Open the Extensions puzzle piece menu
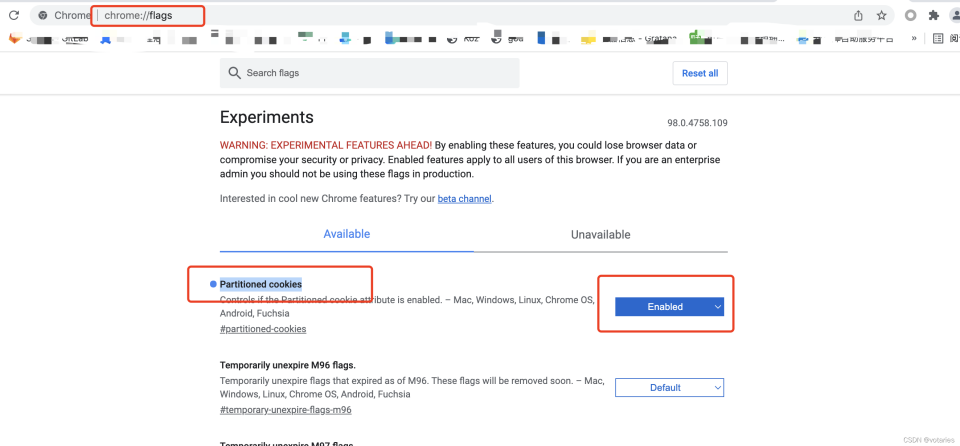This screenshot has width=960, height=446. tap(934, 16)
